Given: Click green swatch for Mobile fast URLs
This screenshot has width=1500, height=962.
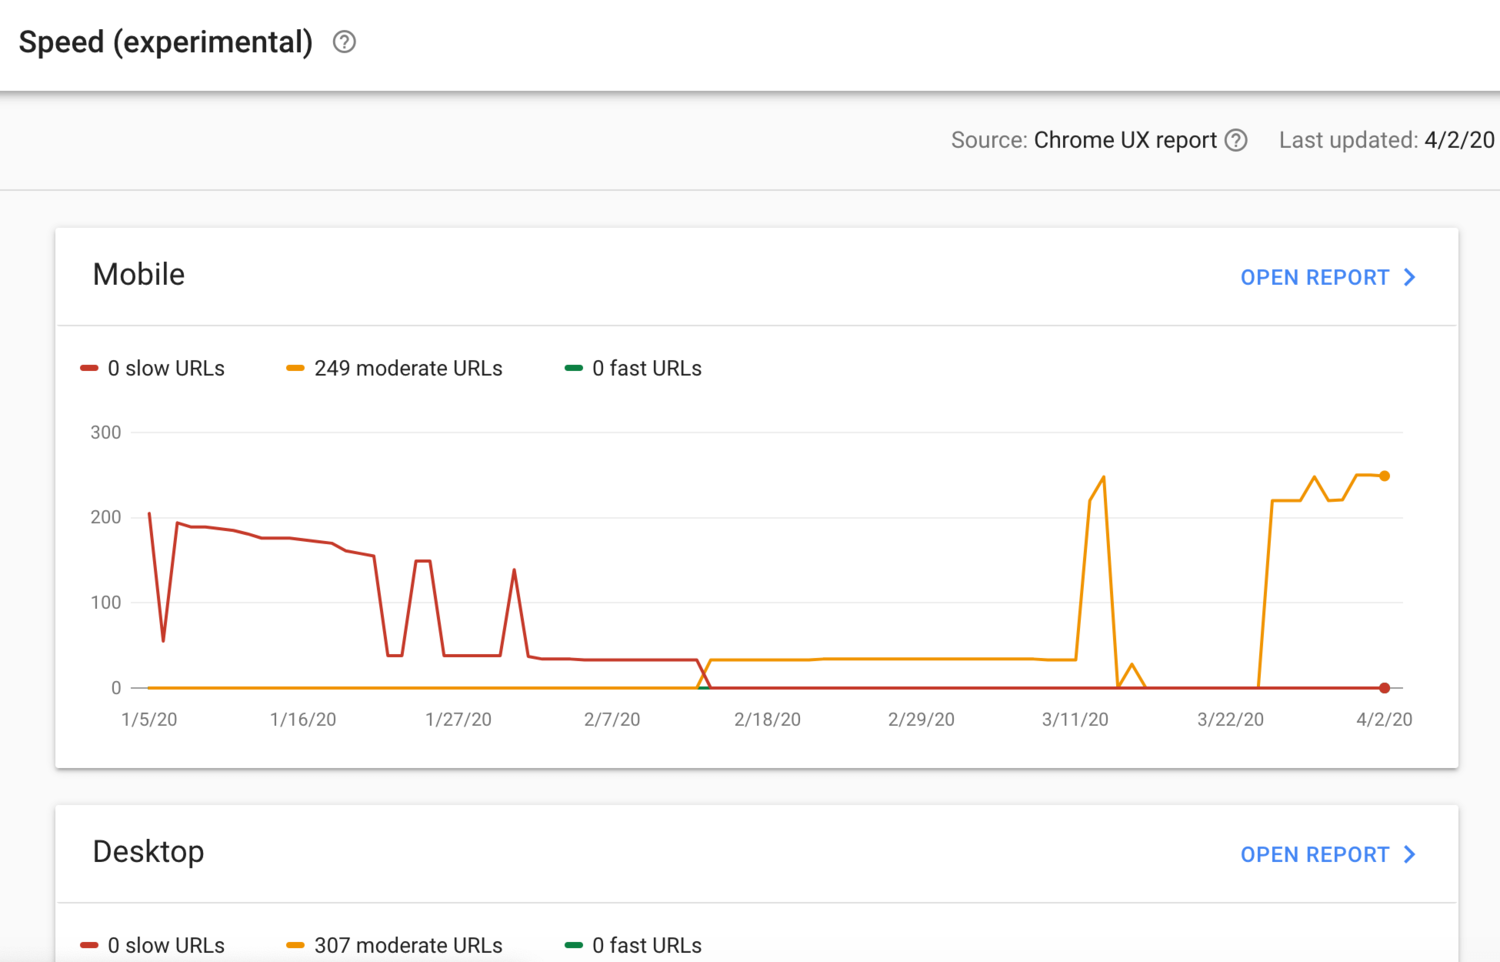Looking at the screenshot, I should (x=573, y=368).
